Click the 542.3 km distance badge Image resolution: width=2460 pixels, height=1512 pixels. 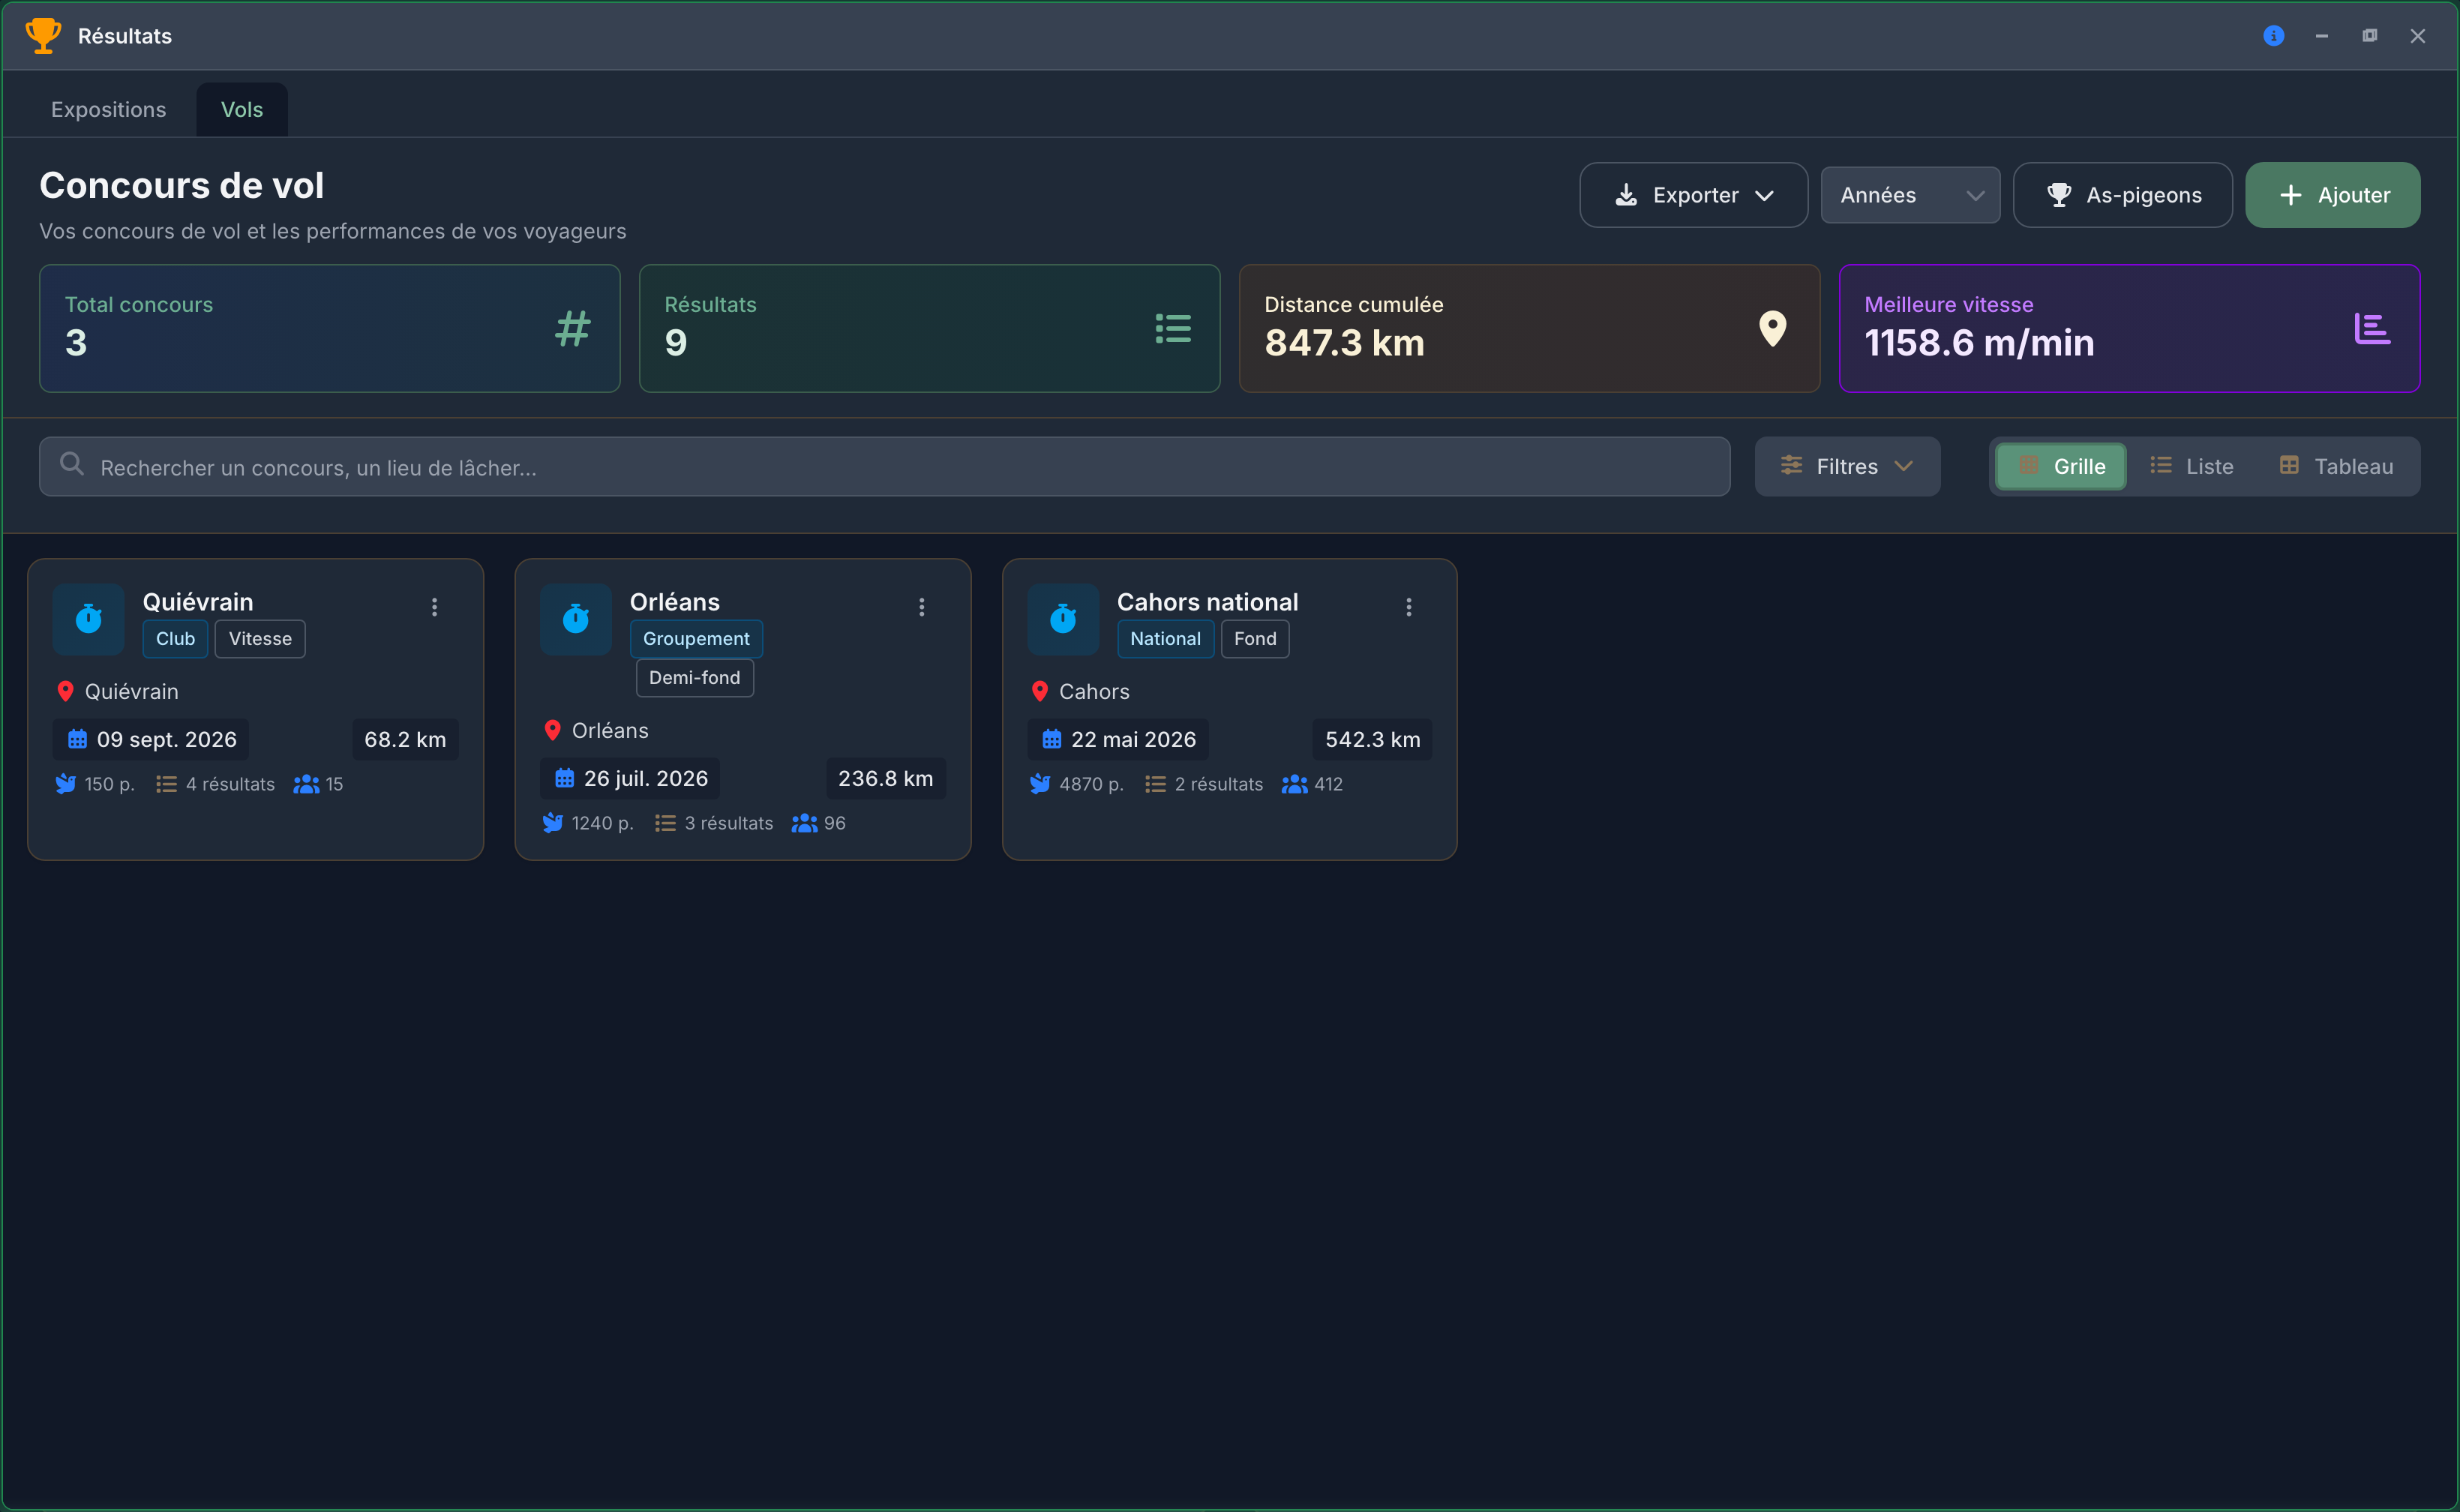pyautogui.click(x=1372, y=740)
